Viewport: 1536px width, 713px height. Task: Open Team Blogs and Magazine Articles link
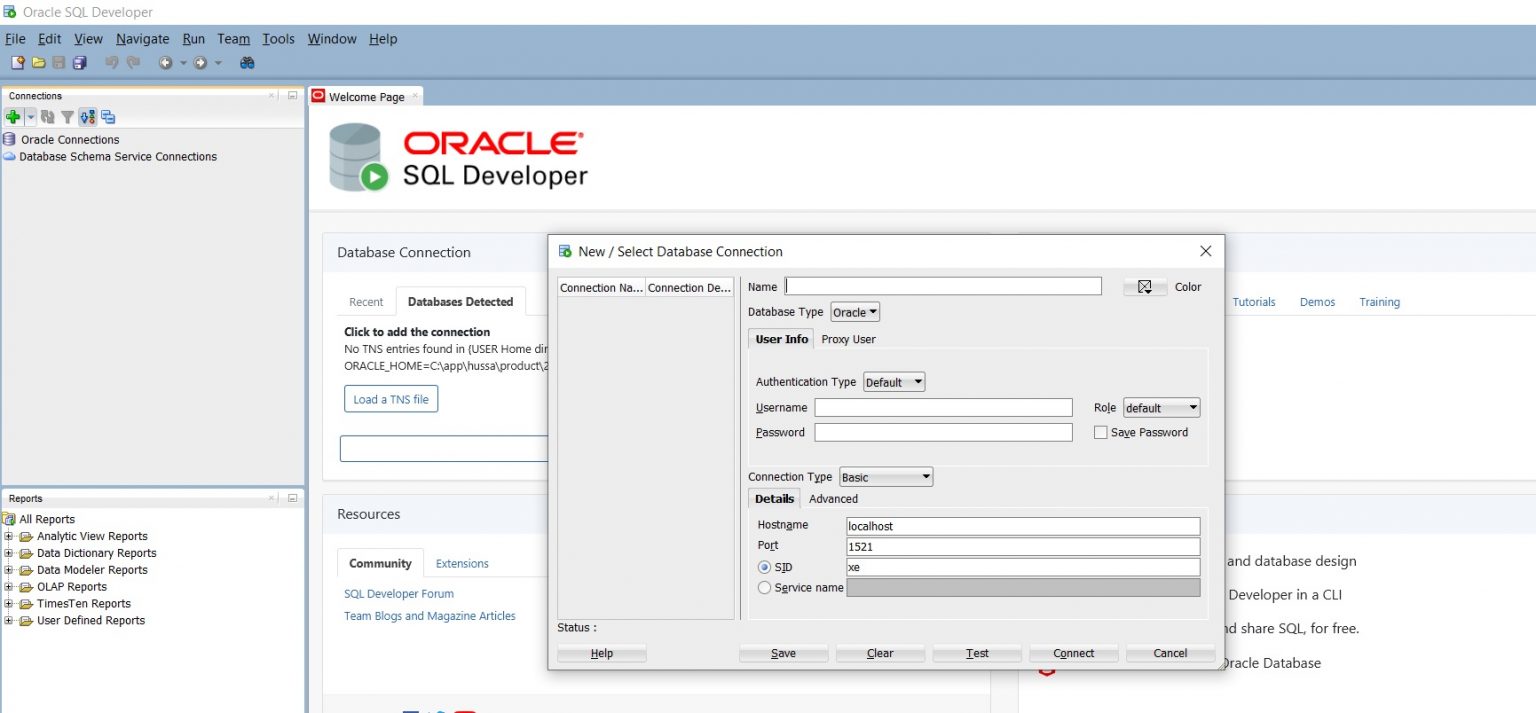430,616
